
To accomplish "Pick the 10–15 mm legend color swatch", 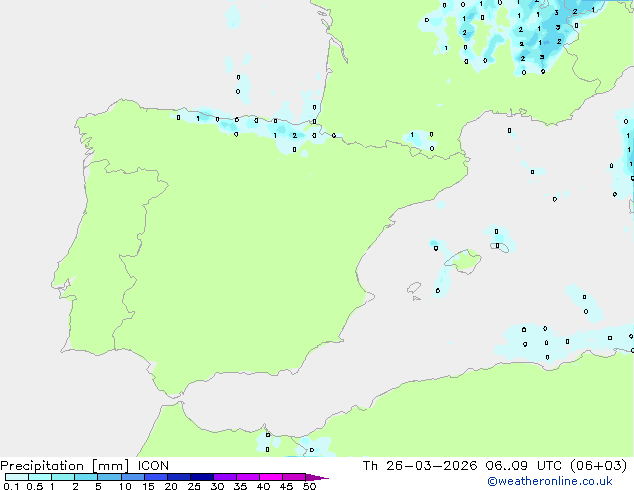I will pyautogui.click(x=133, y=477).
